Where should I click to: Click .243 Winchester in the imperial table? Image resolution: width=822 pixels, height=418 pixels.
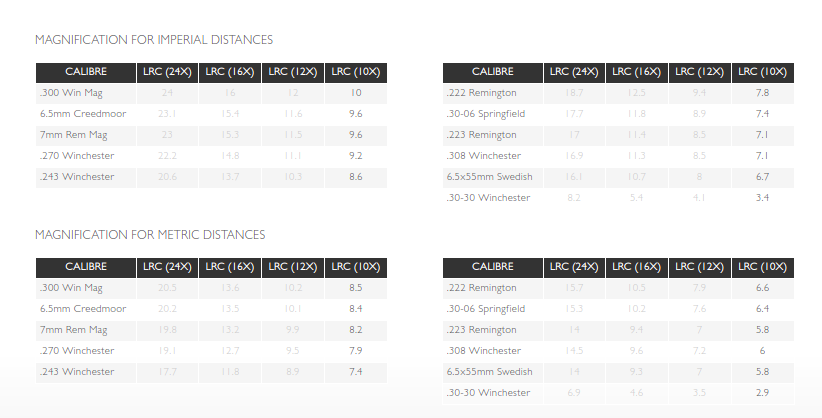point(77,177)
